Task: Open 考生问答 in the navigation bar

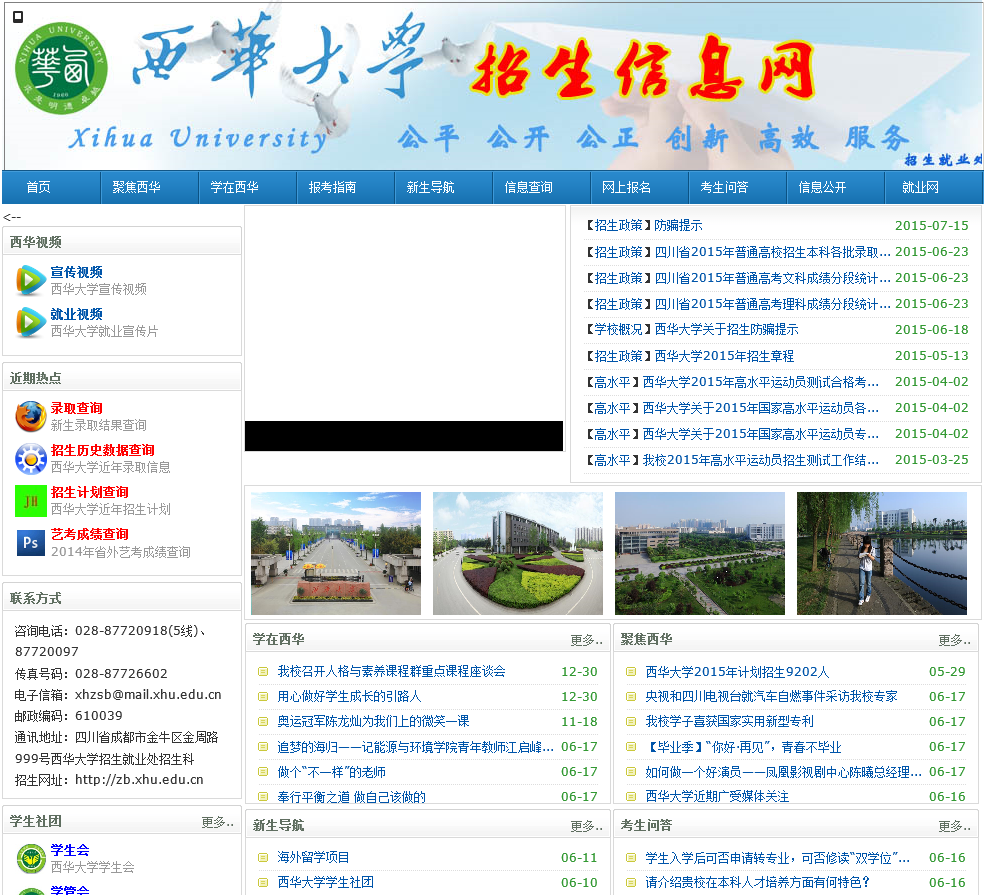Action: click(724, 187)
